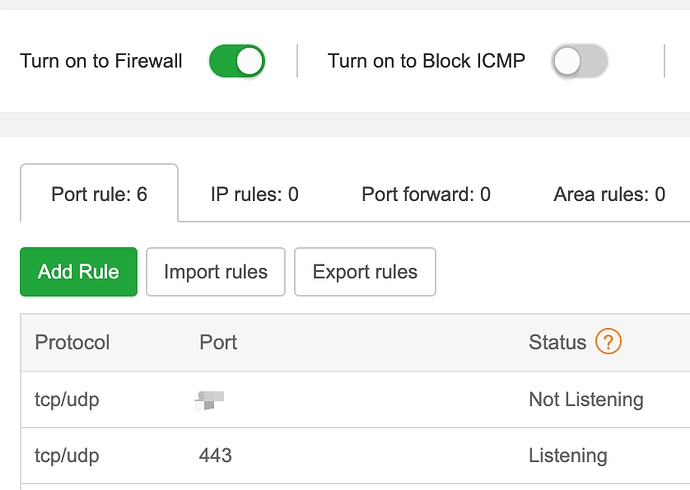
Task: Click the Import rules button
Action: pos(216,272)
